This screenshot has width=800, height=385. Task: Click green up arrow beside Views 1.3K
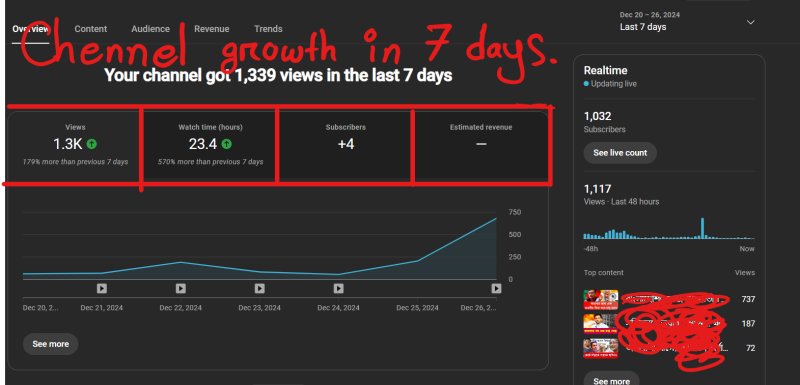[91, 144]
